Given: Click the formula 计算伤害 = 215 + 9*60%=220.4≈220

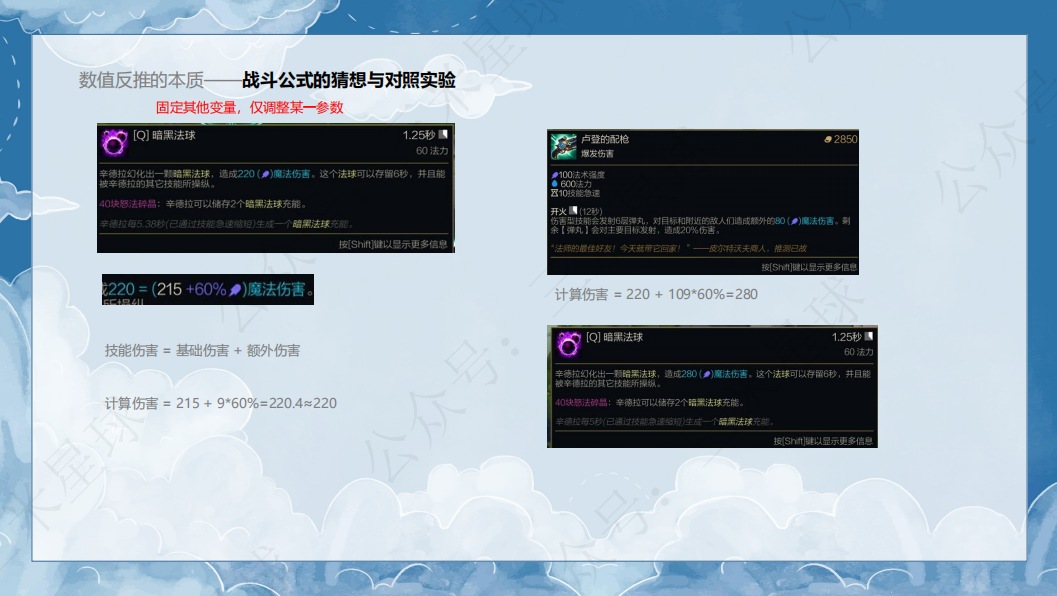Looking at the screenshot, I should tap(220, 404).
